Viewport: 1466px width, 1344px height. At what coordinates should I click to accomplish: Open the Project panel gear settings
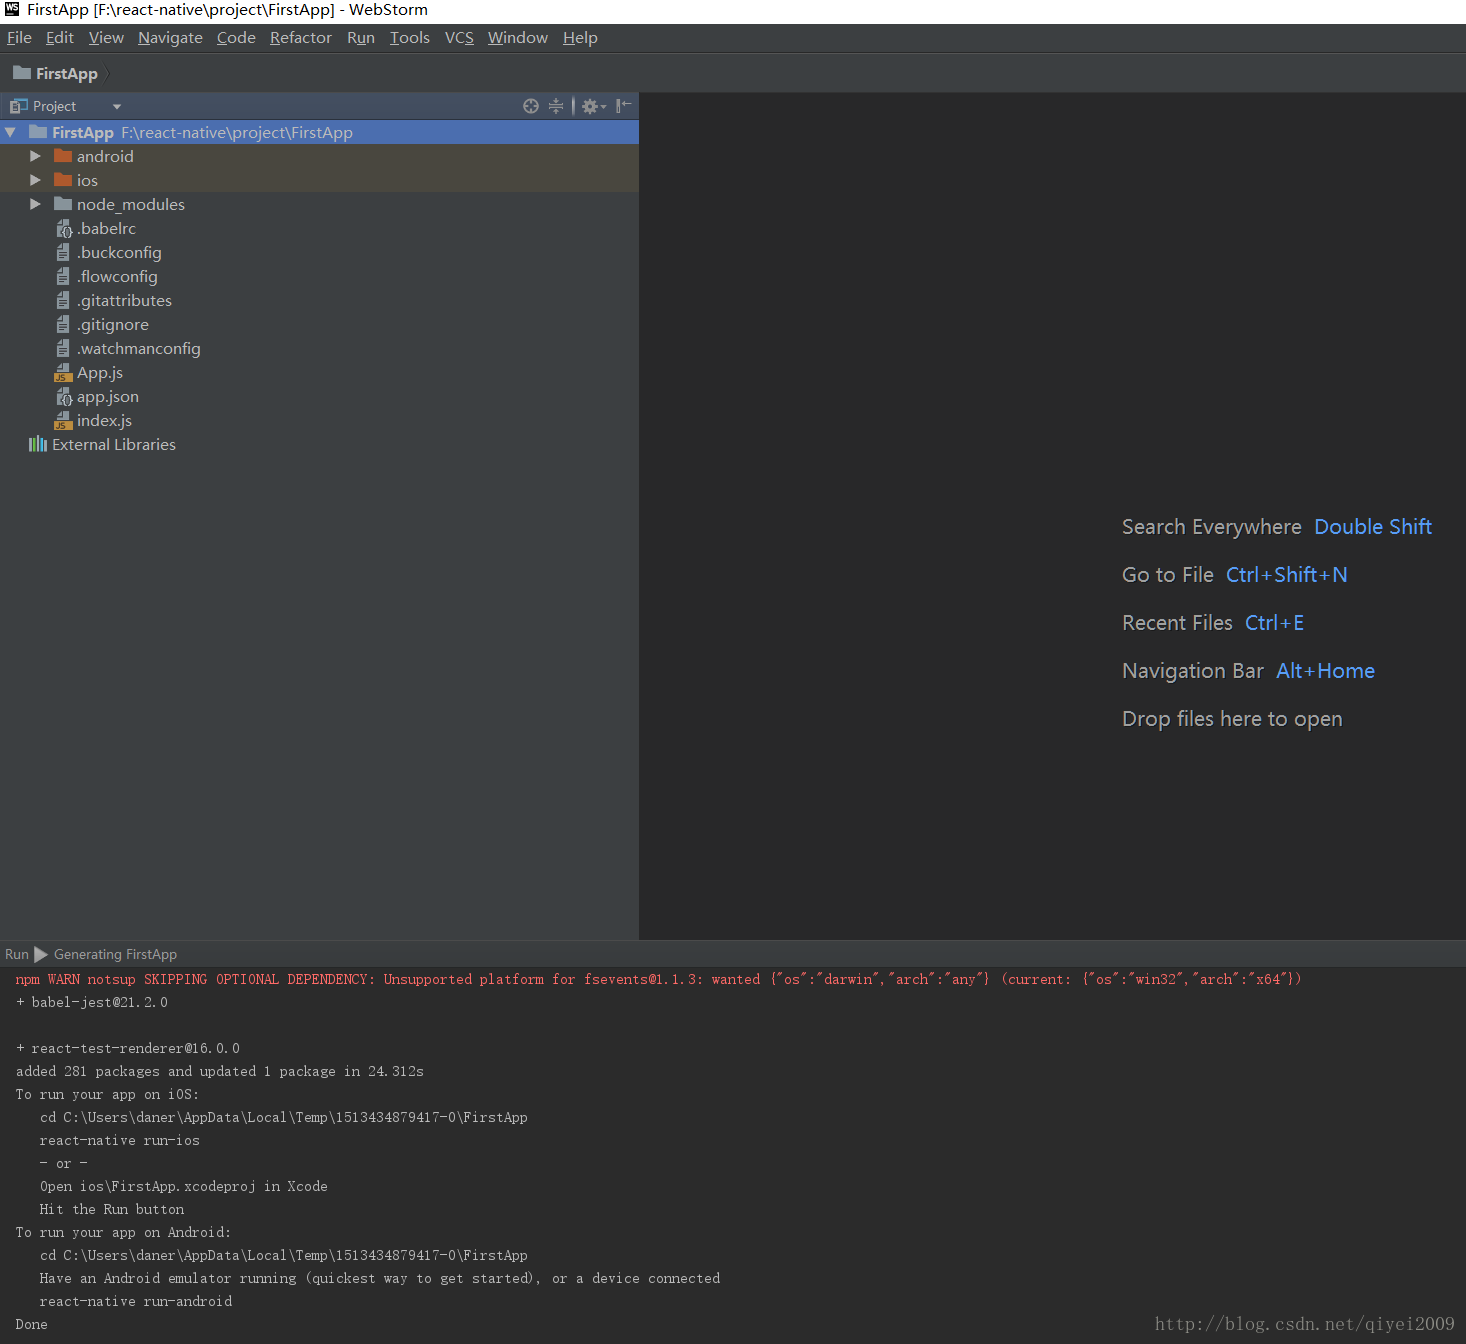point(594,106)
